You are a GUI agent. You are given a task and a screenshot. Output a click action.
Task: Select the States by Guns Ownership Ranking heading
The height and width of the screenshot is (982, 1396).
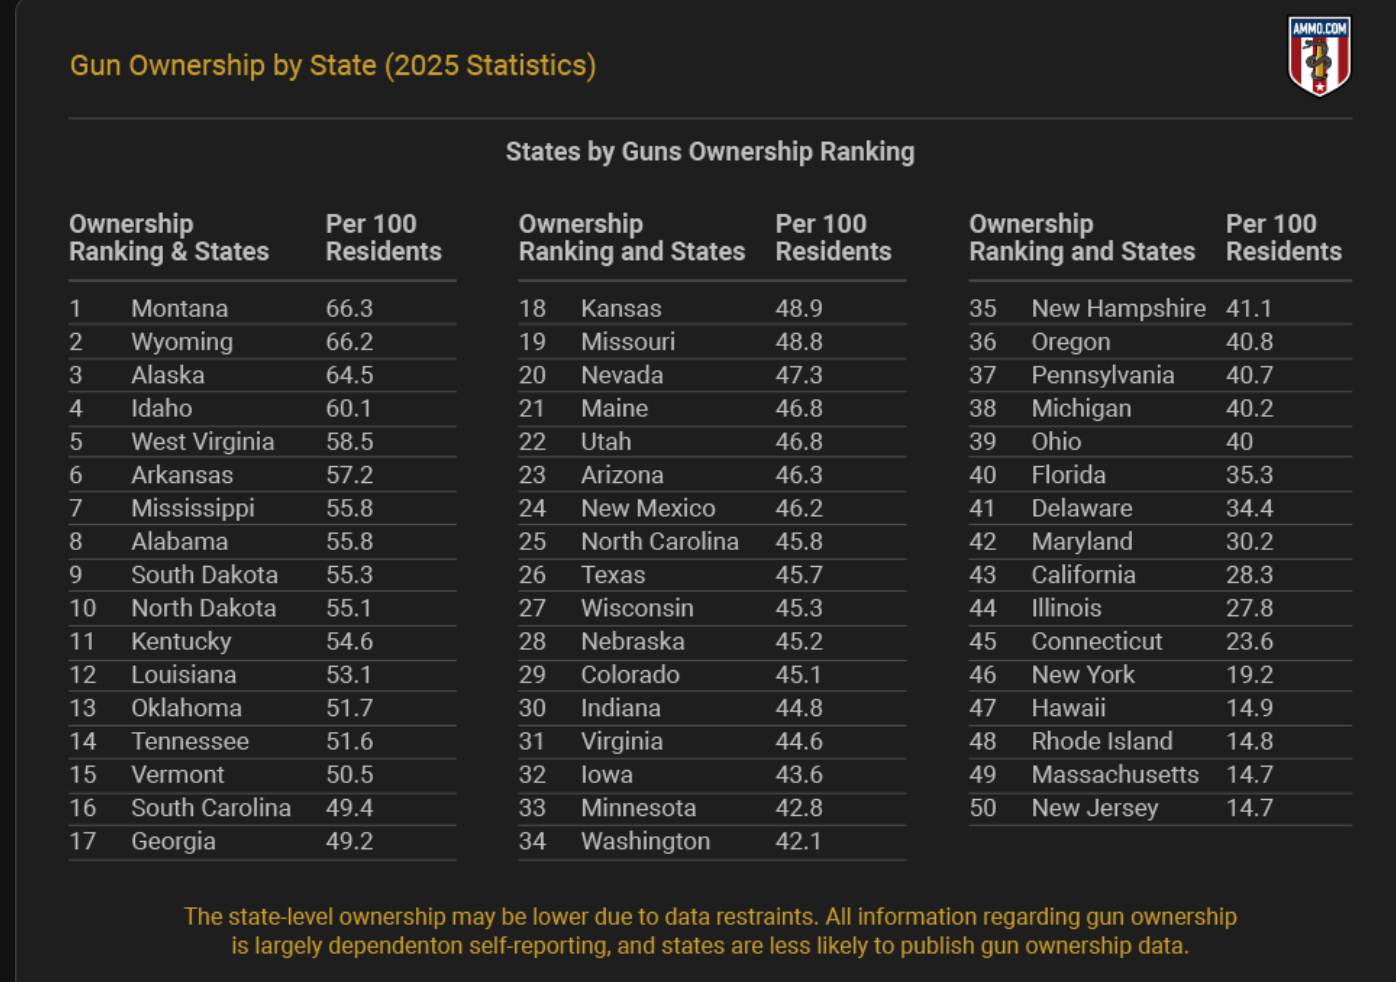(709, 152)
